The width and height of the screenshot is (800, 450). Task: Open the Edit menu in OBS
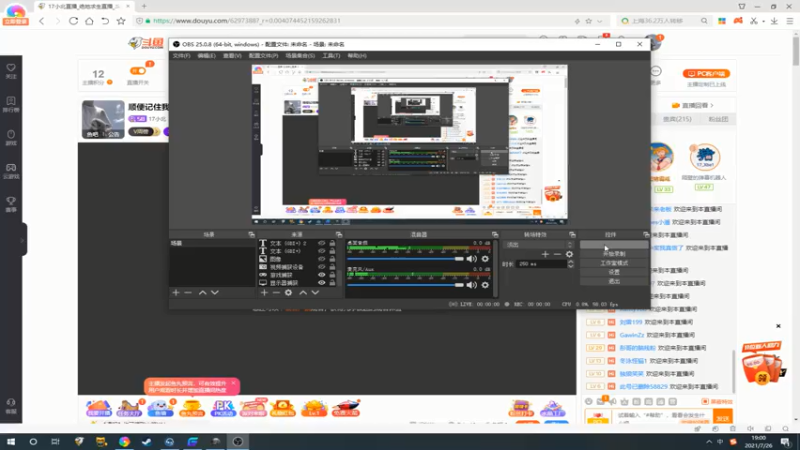[x=207, y=56]
